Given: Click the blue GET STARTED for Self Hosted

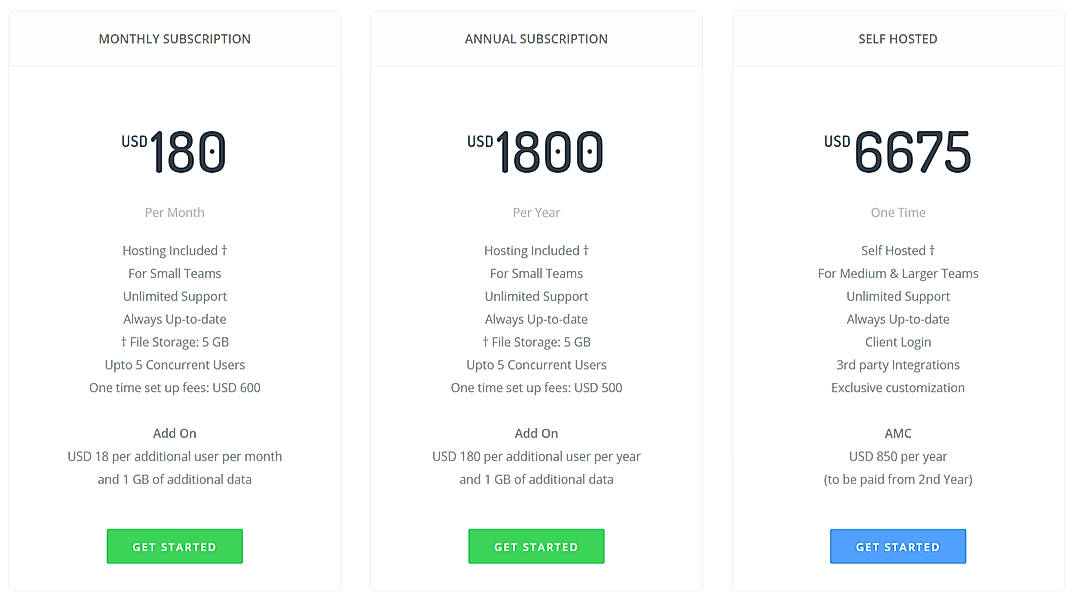Looking at the screenshot, I should pyautogui.click(x=897, y=546).
